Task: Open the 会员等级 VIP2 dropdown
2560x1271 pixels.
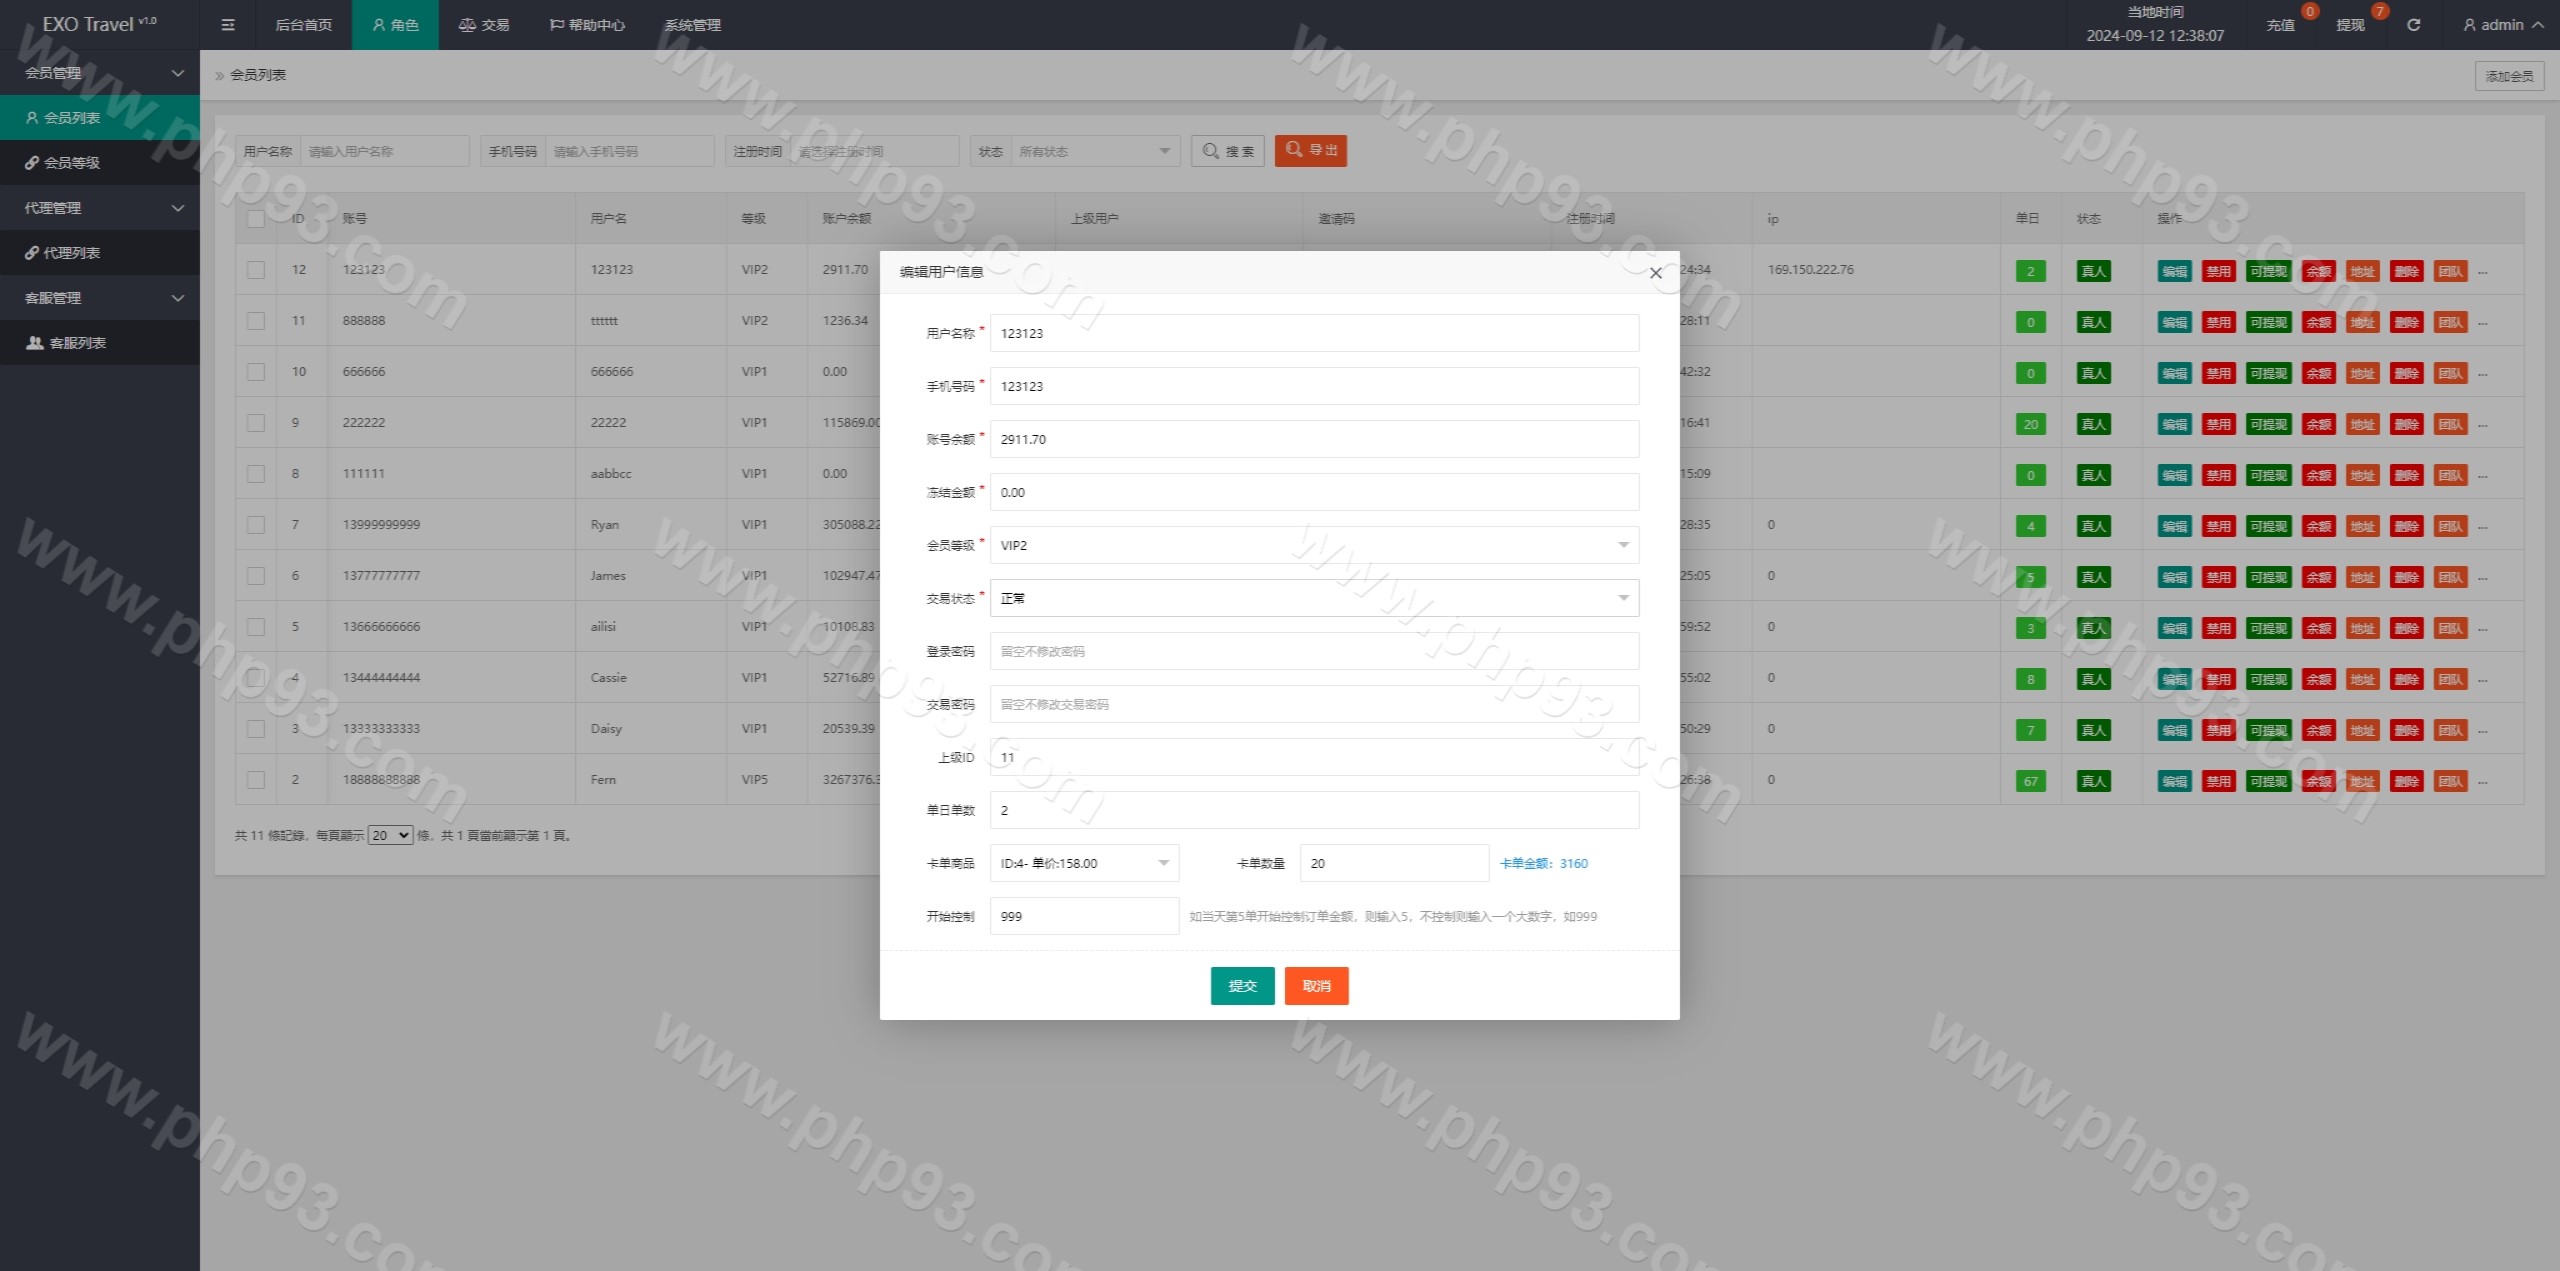Action: (1314, 545)
